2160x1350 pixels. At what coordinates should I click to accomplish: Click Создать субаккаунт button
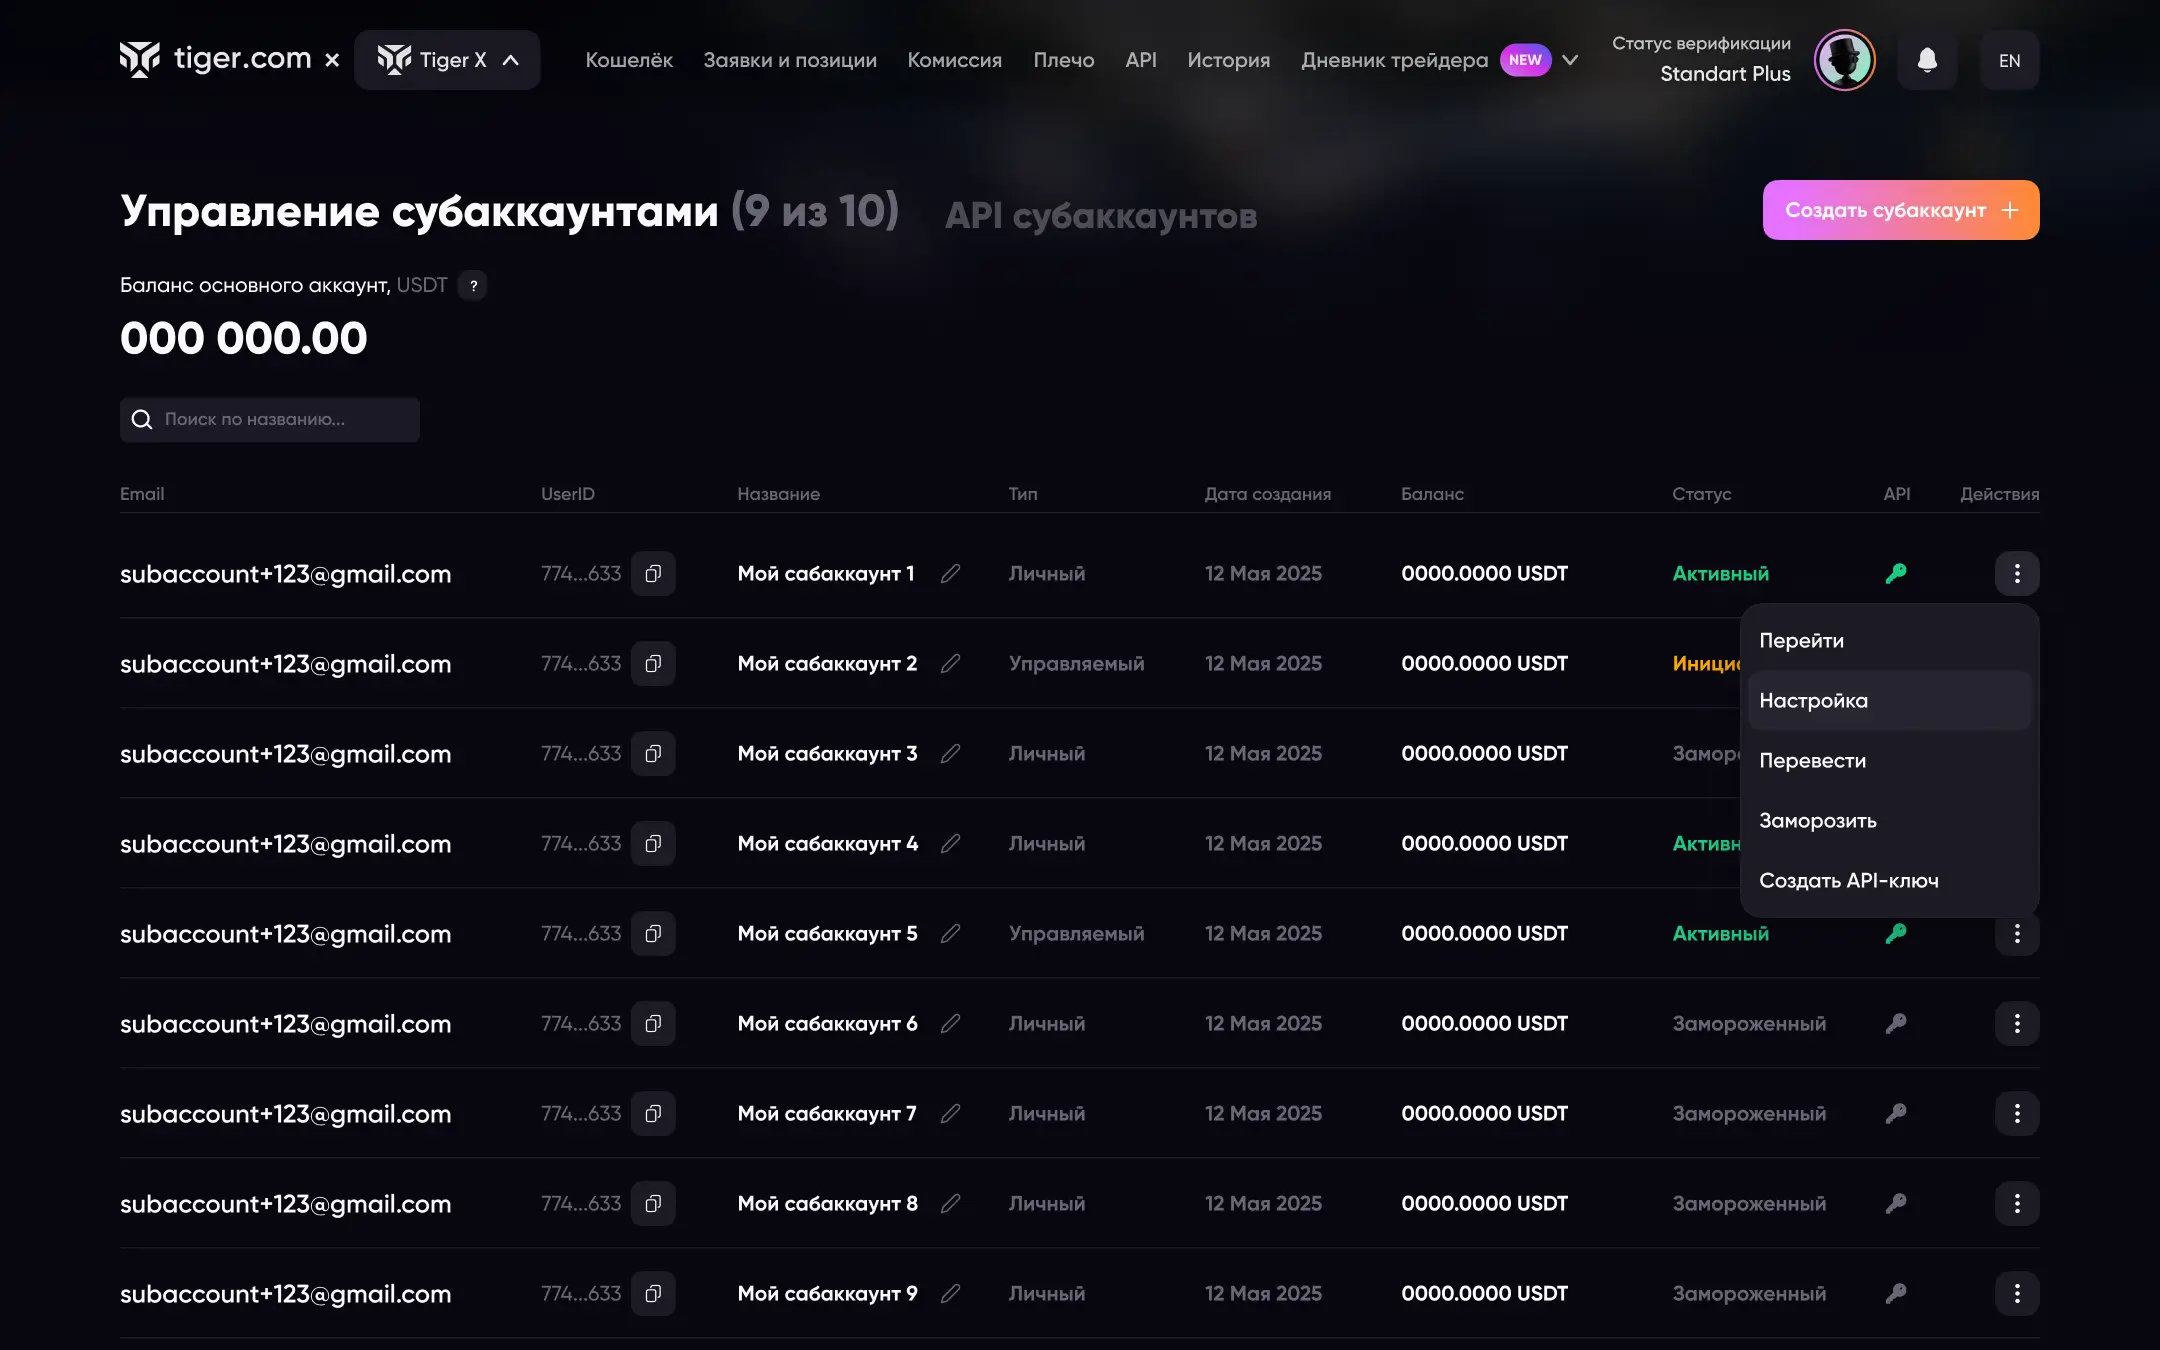coord(1900,210)
